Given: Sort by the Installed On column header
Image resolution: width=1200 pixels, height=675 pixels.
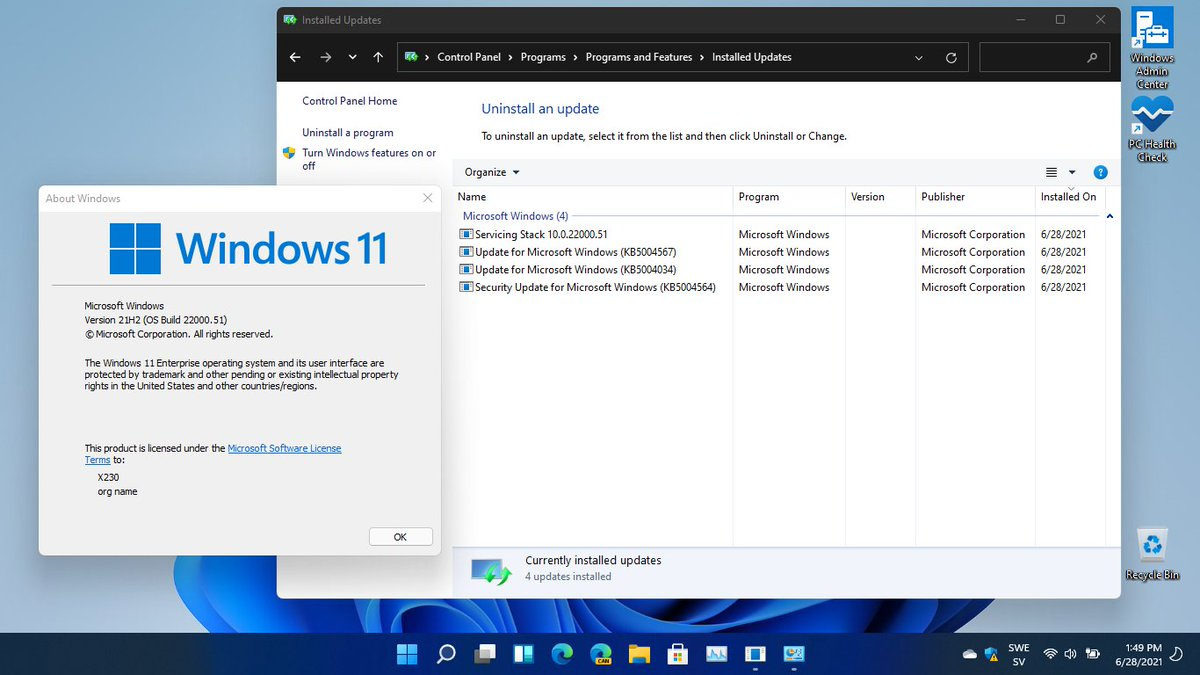Looking at the screenshot, I should pyautogui.click(x=1068, y=197).
